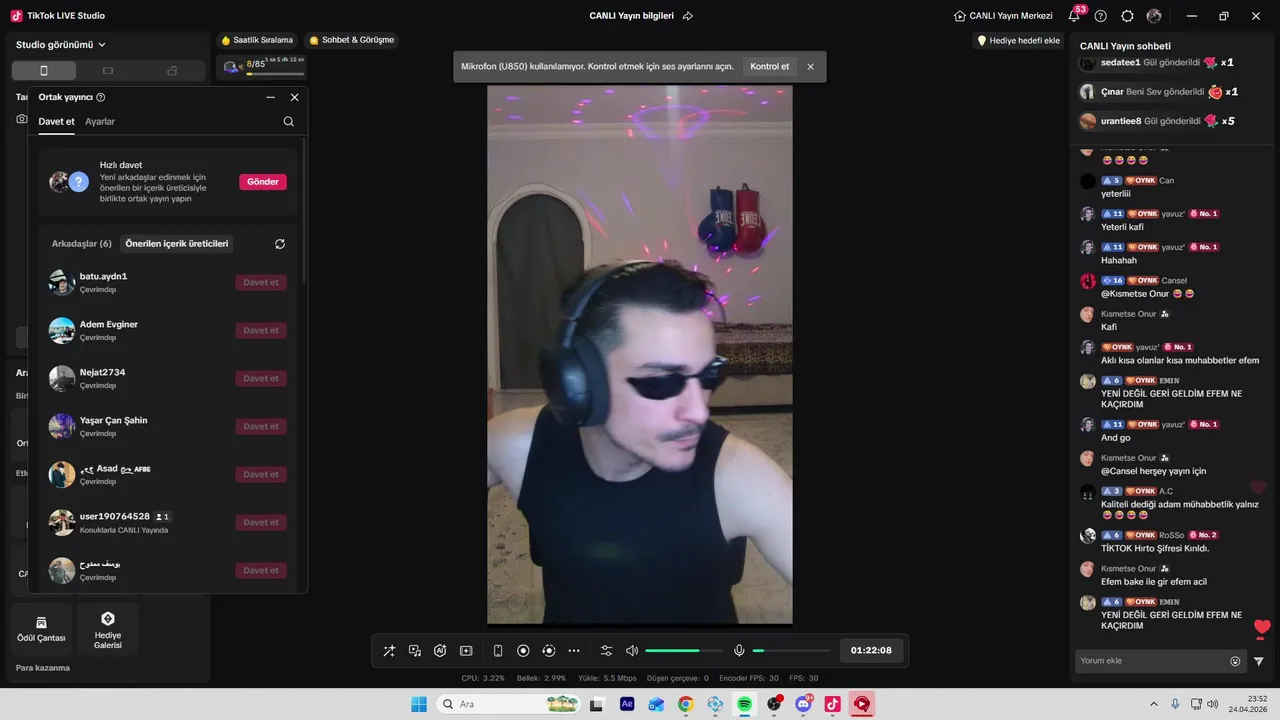Viewport: 1280px width, 720px height.
Task: Open the Windows Start menu
Action: (419, 704)
